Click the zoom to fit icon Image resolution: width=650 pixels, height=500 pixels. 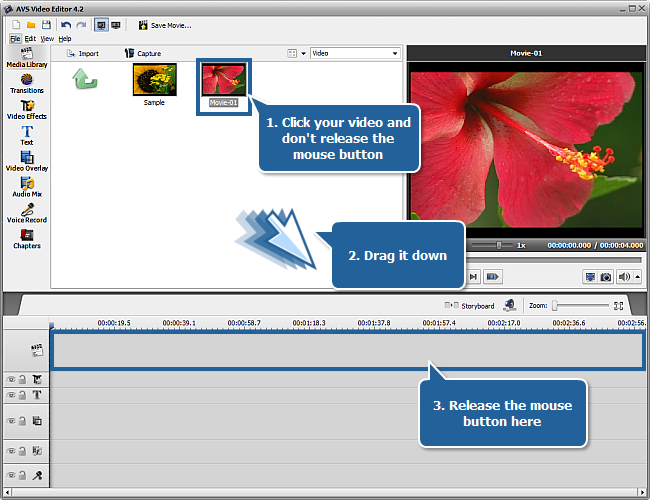pos(618,306)
